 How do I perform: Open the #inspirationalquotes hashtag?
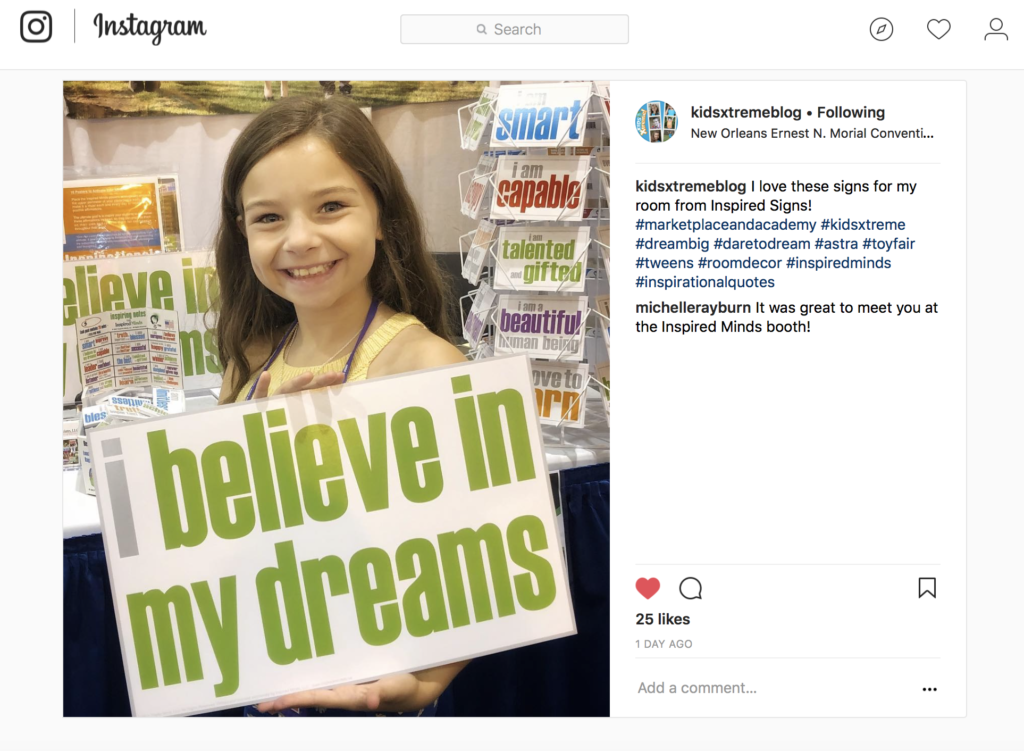(x=705, y=282)
